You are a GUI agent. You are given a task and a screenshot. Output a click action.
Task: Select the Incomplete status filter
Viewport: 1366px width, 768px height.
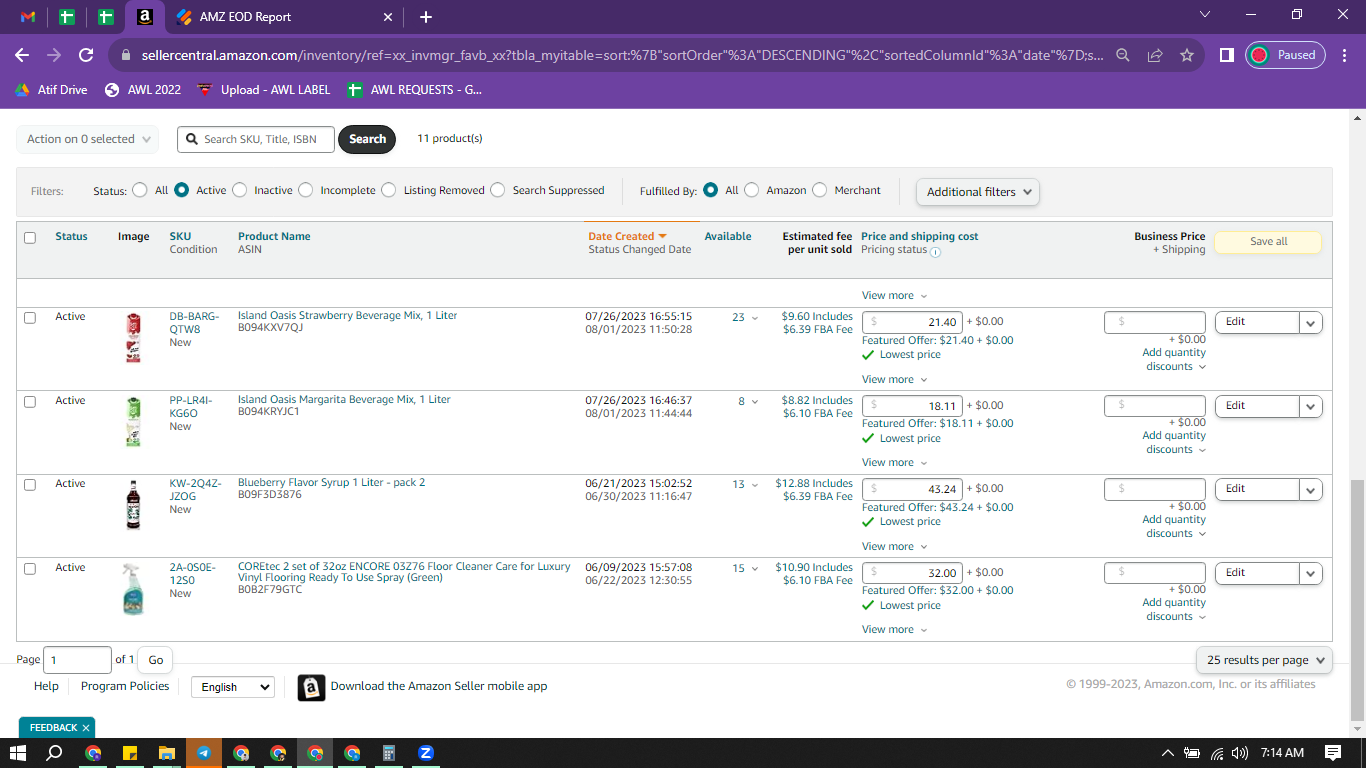305,190
